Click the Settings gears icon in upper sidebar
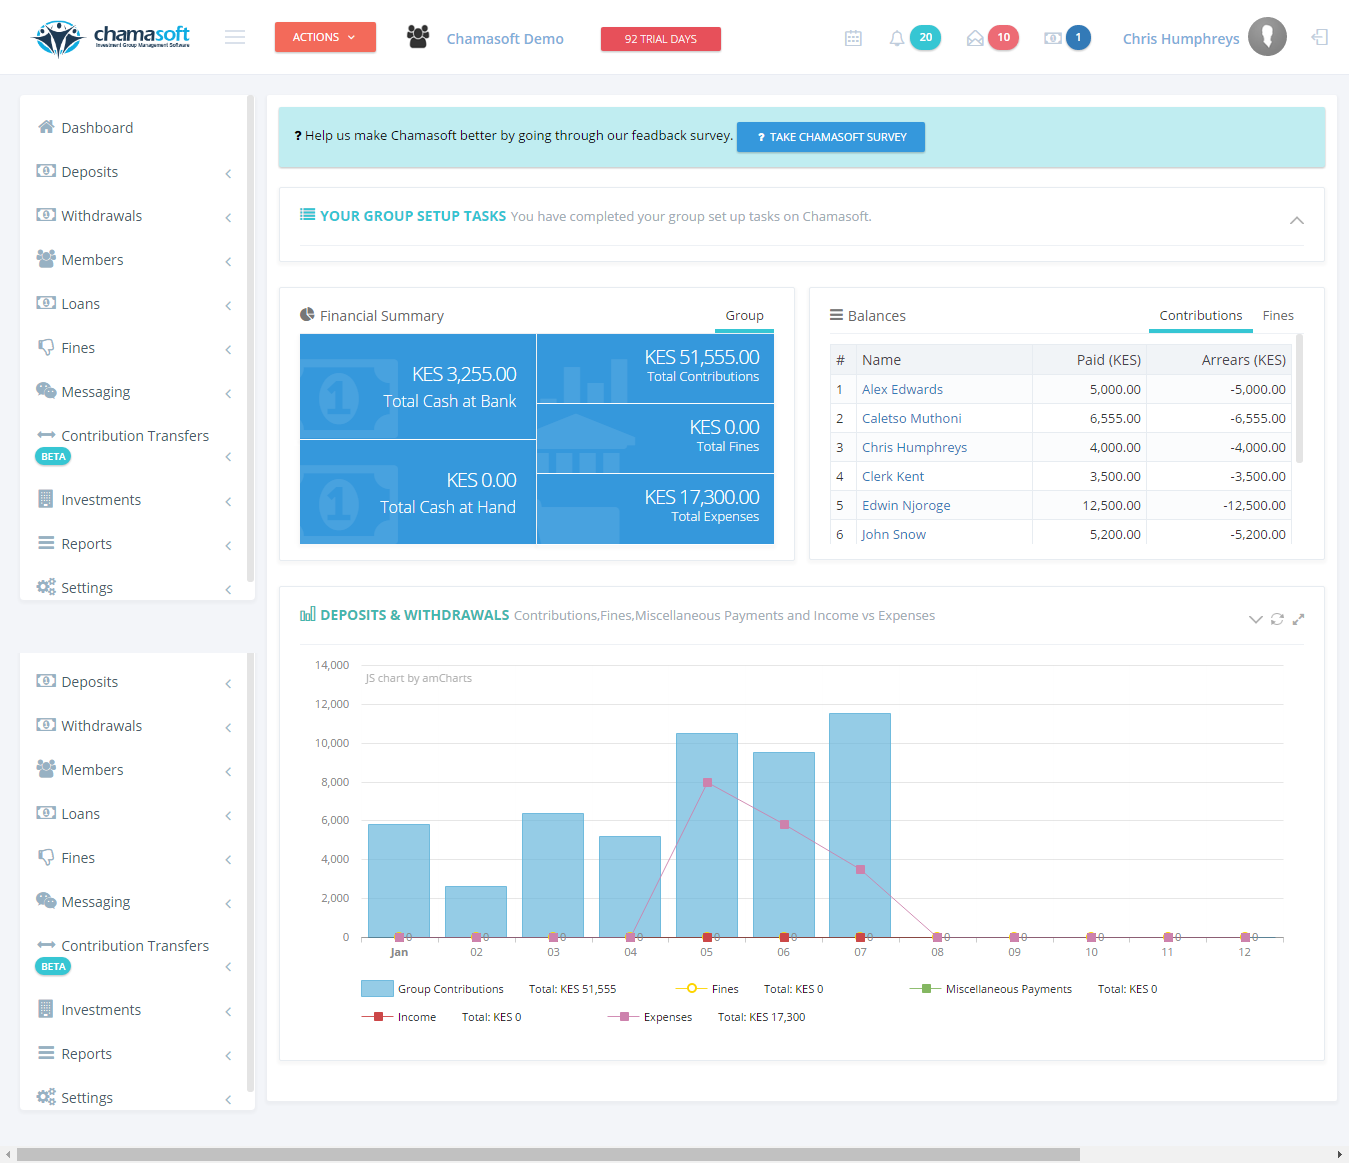This screenshot has width=1349, height=1163. (x=46, y=587)
